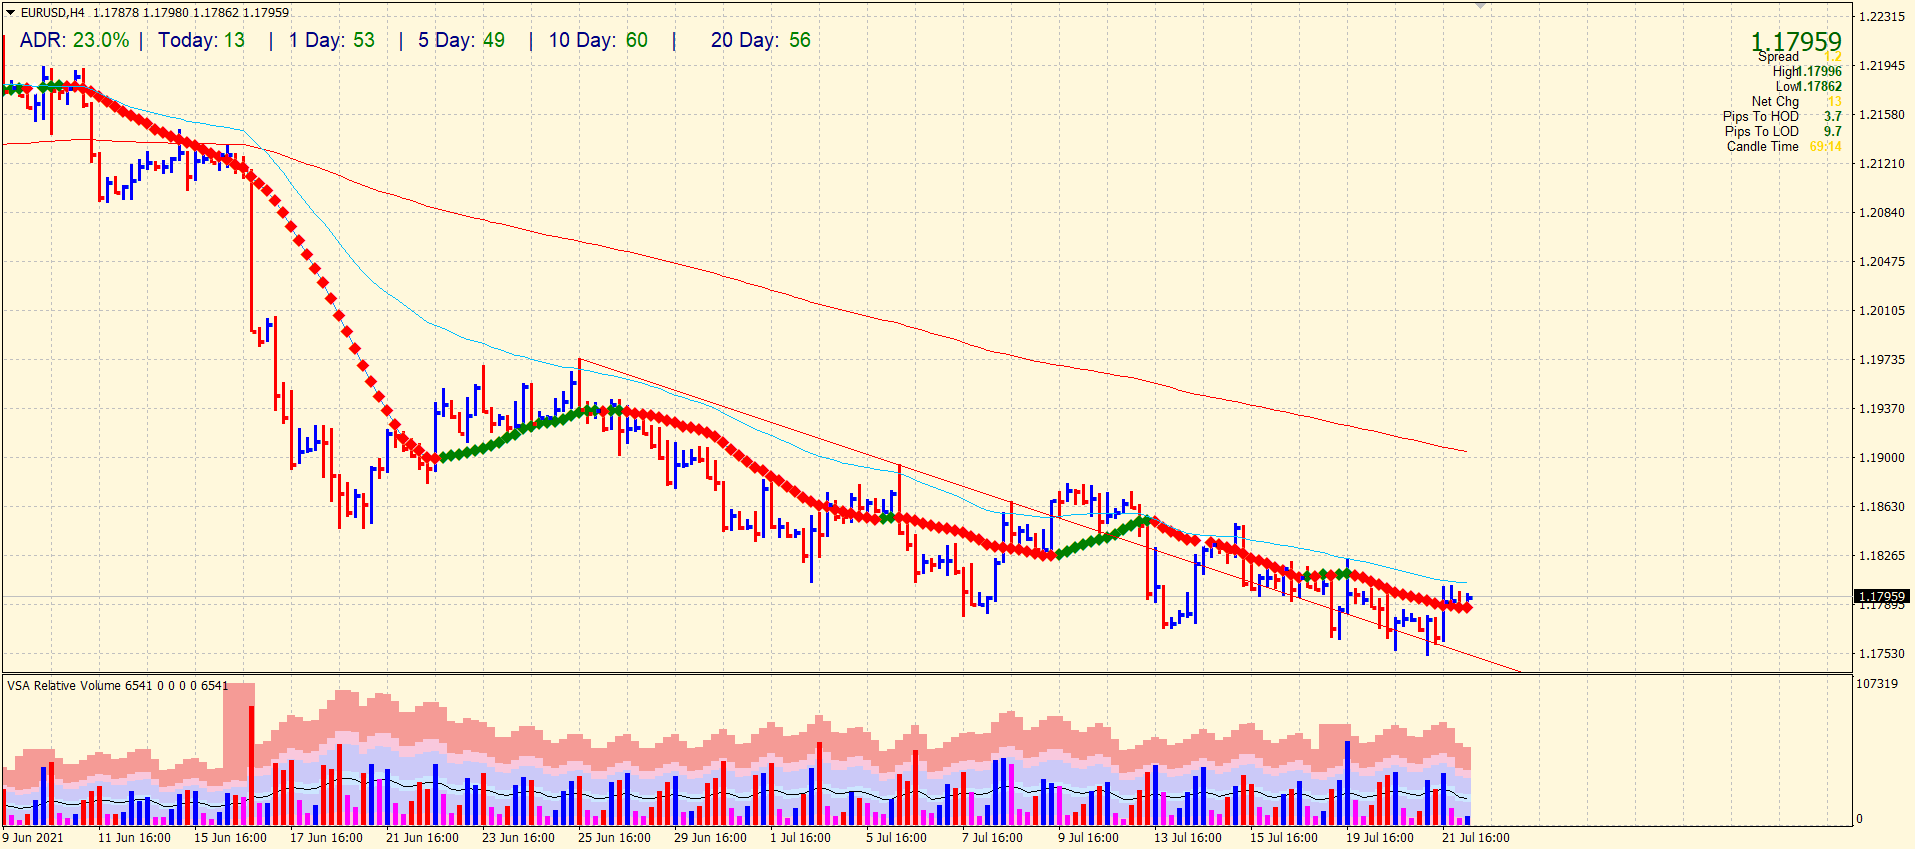The width and height of the screenshot is (1915, 849).
Task: Click the large 1.17959 price display
Action: (x=1796, y=42)
